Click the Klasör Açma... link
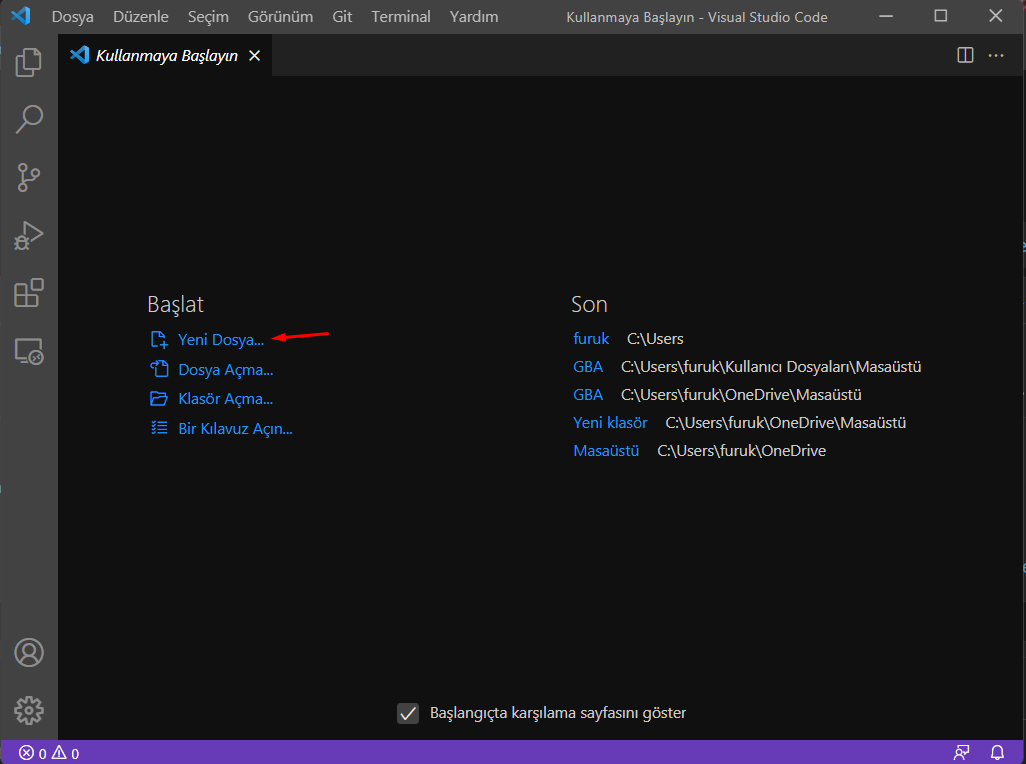1026x764 pixels. (x=226, y=398)
